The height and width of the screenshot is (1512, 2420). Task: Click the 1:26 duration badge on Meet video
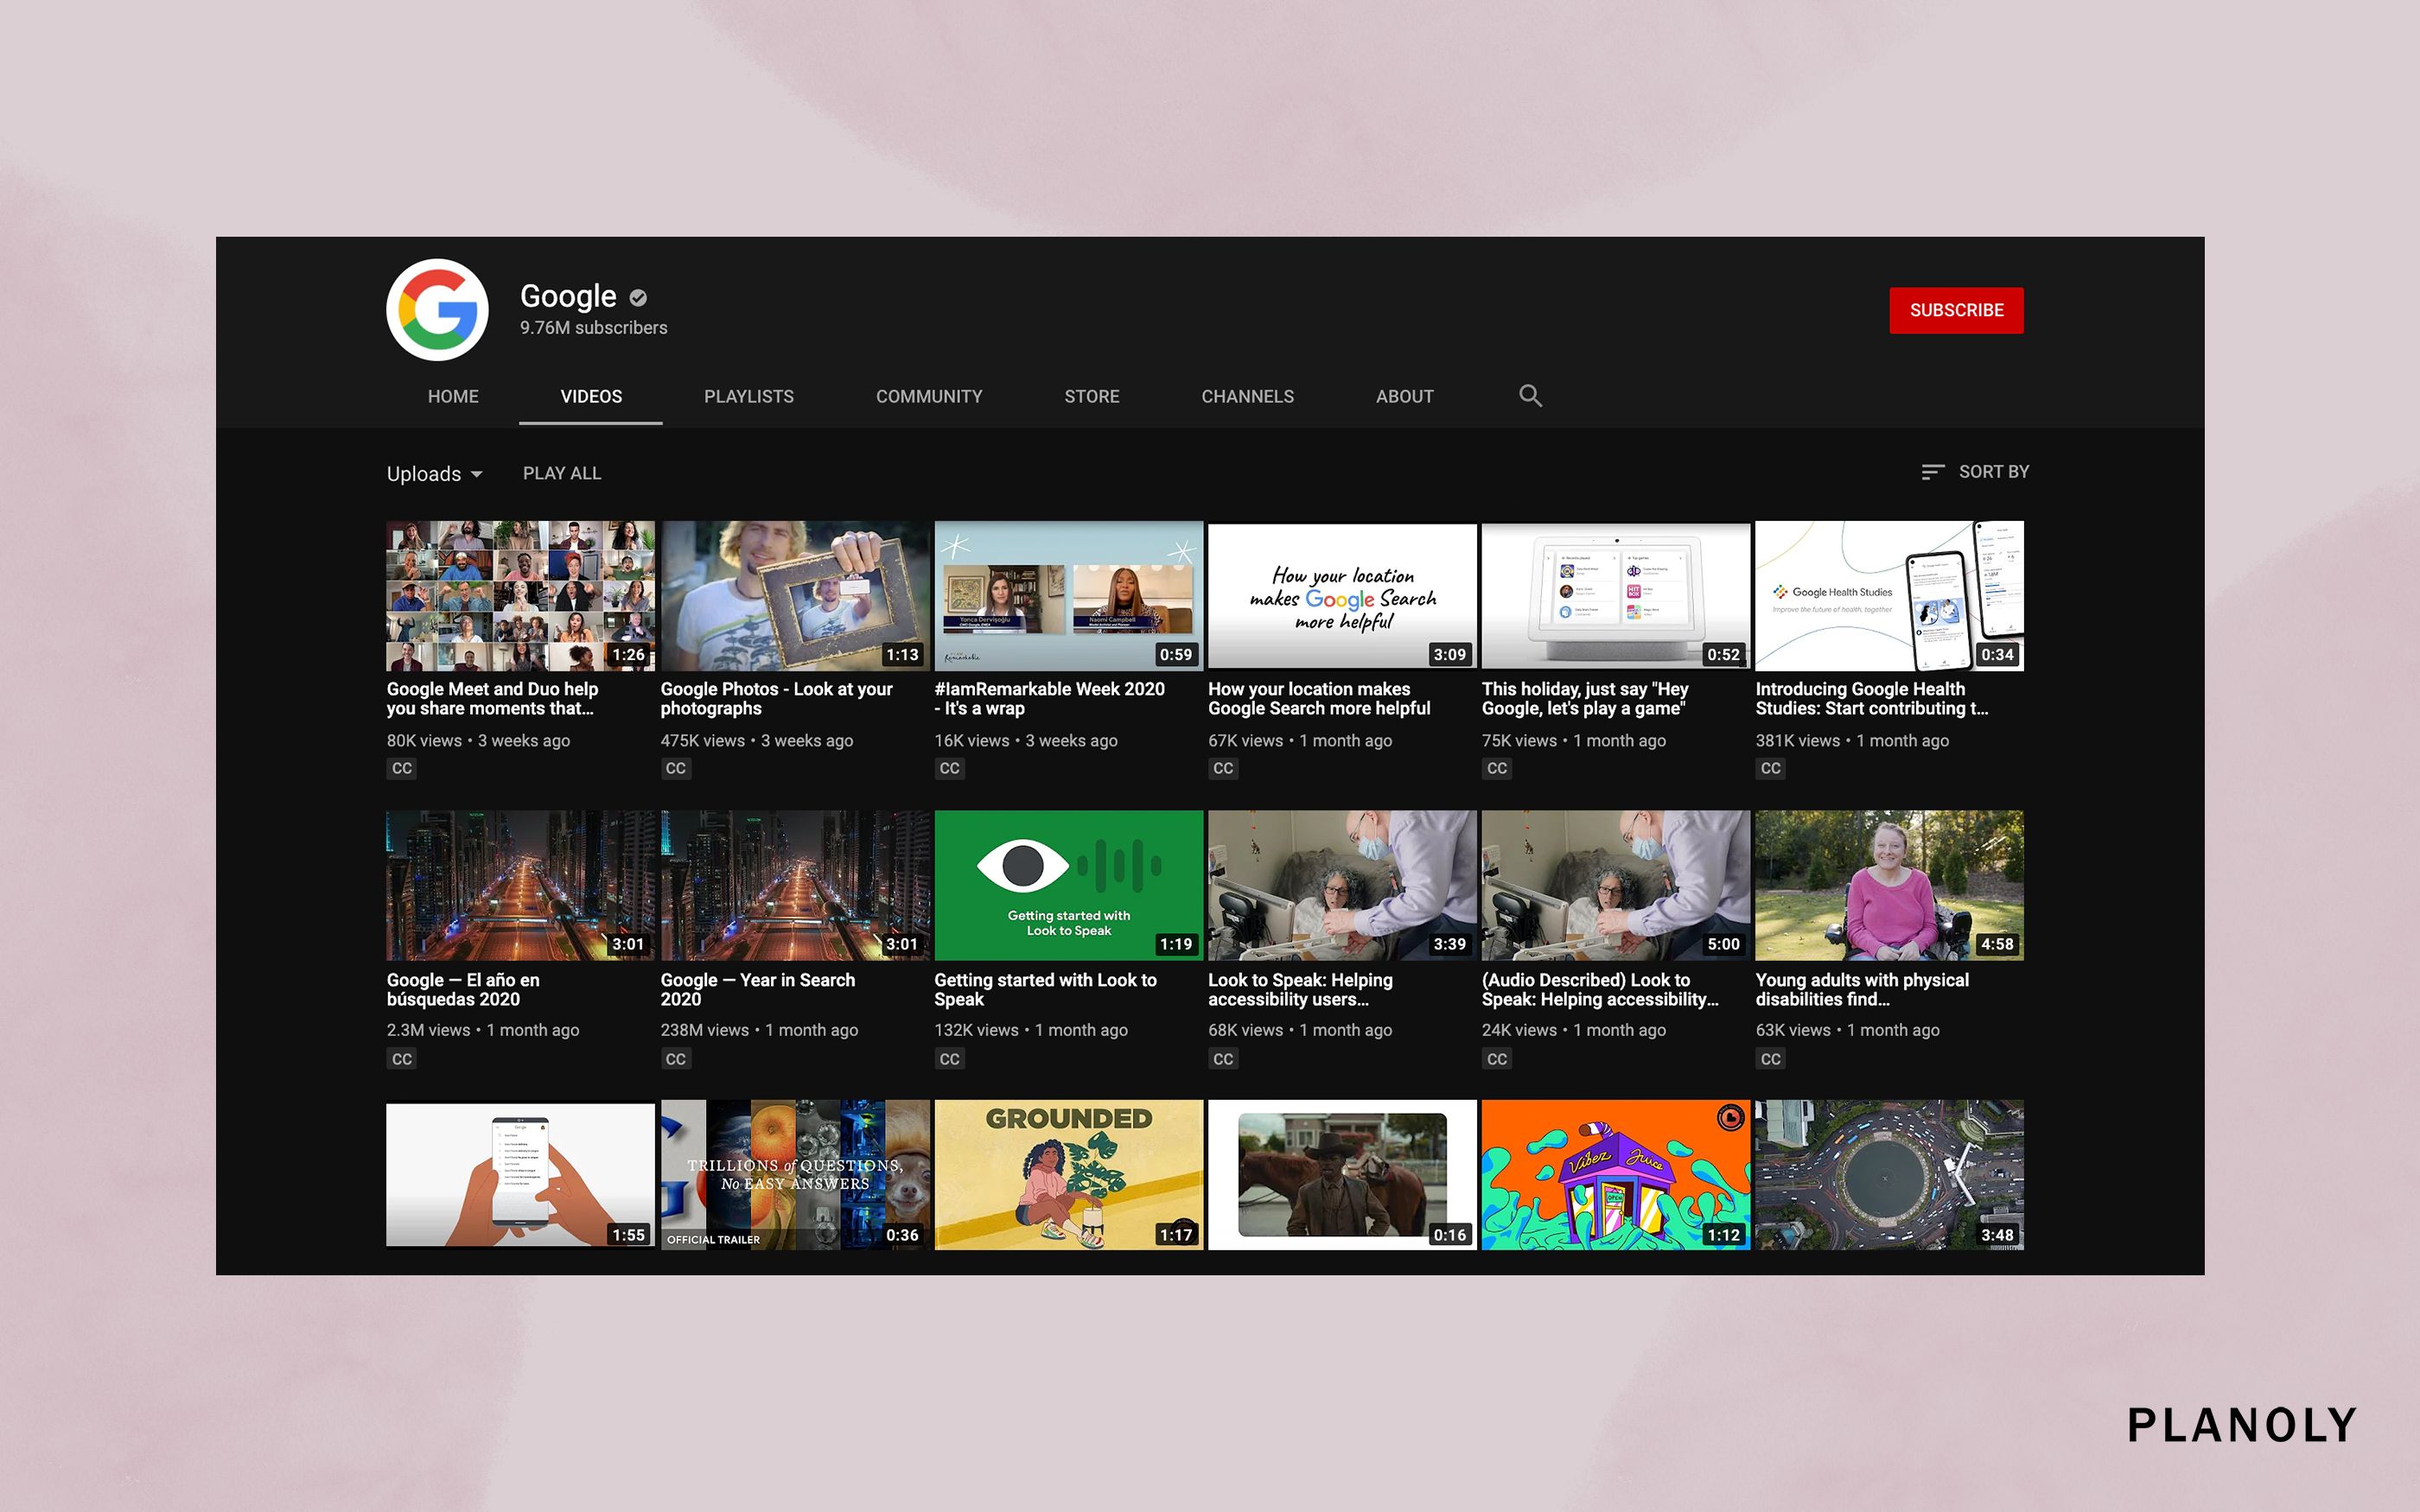click(x=628, y=654)
